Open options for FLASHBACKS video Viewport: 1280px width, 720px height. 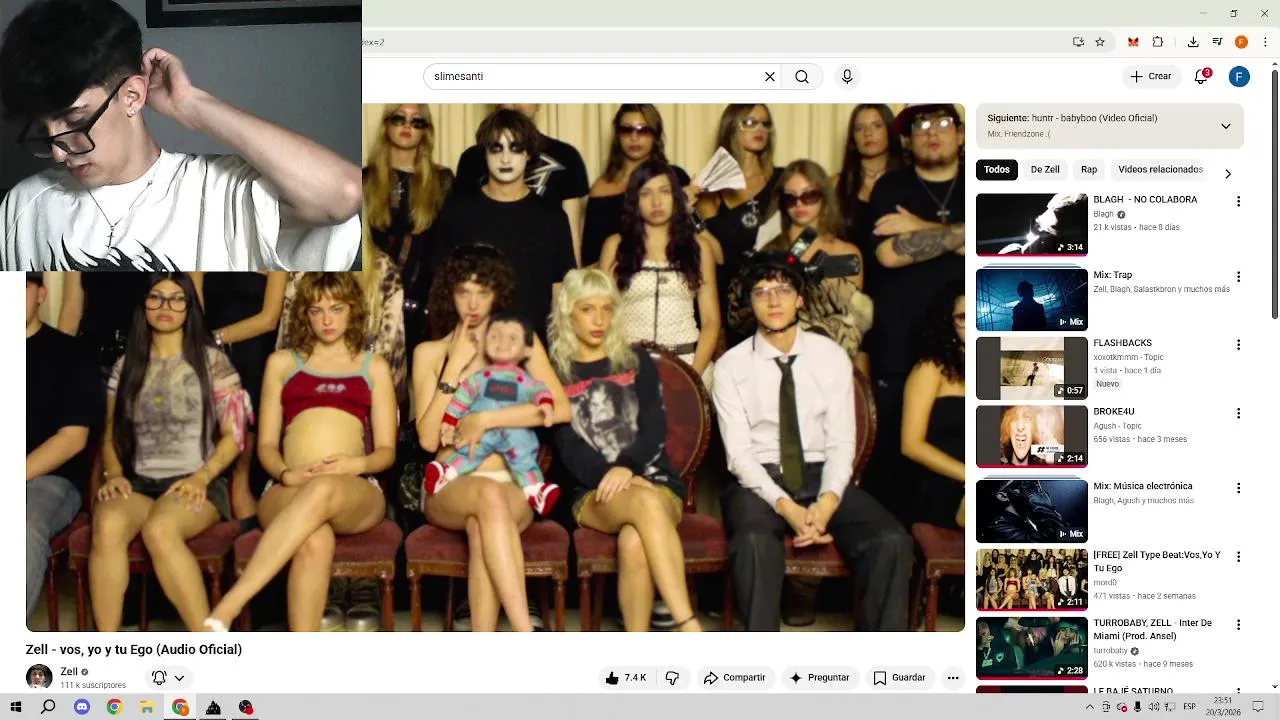point(1238,345)
